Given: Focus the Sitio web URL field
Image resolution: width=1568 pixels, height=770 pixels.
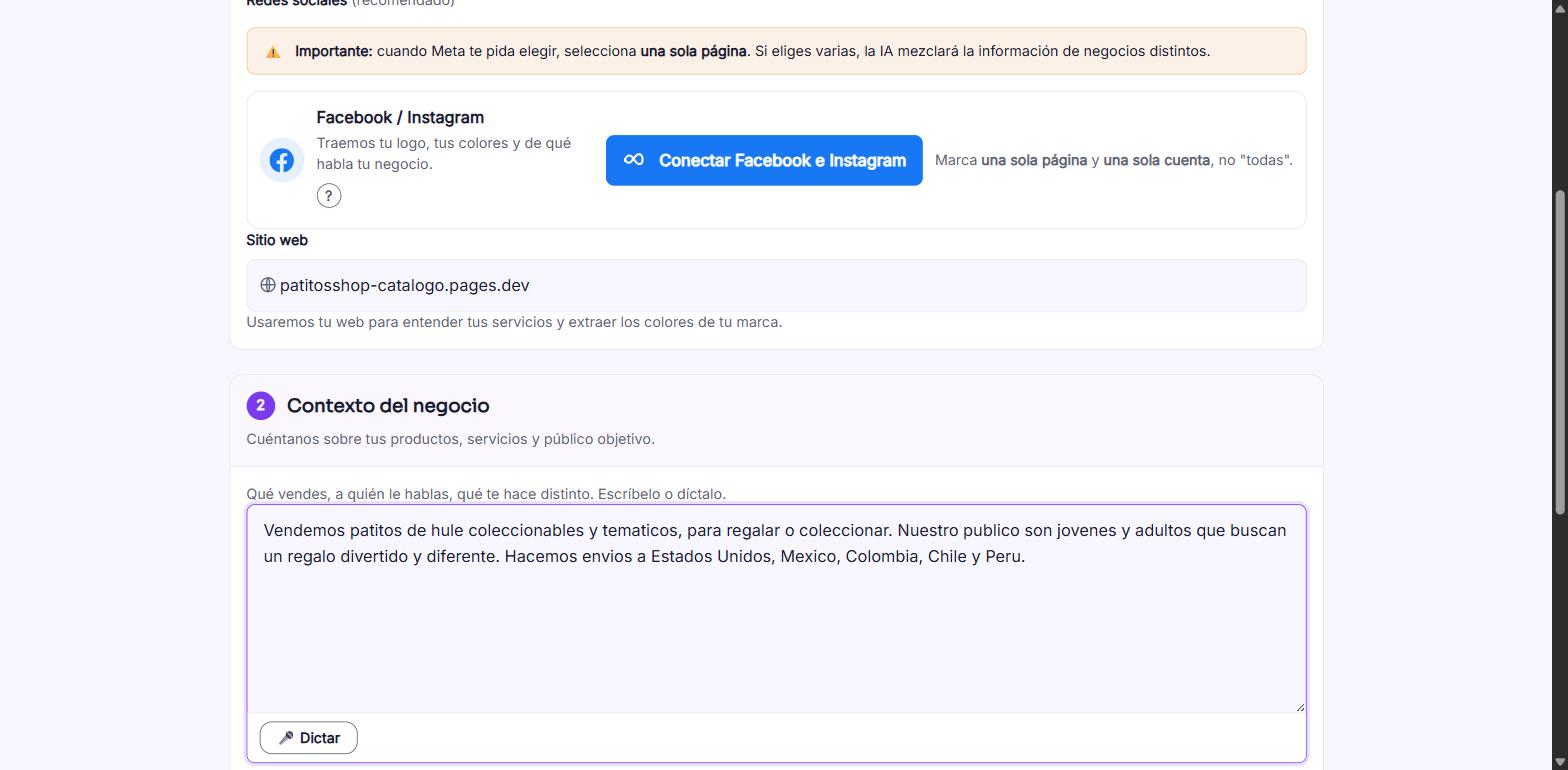Looking at the screenshot, I should tap(776, 285).
